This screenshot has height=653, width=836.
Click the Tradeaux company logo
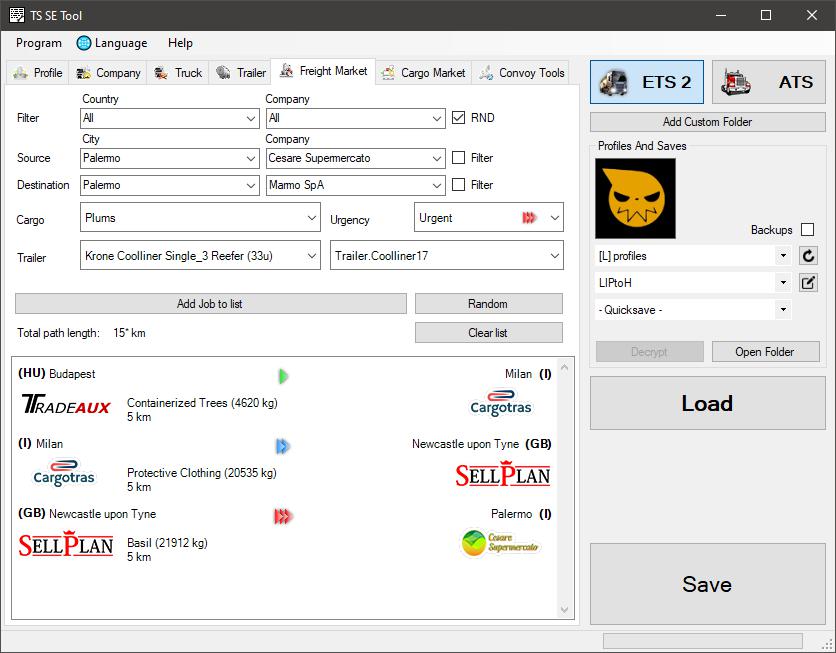(66, 405)
